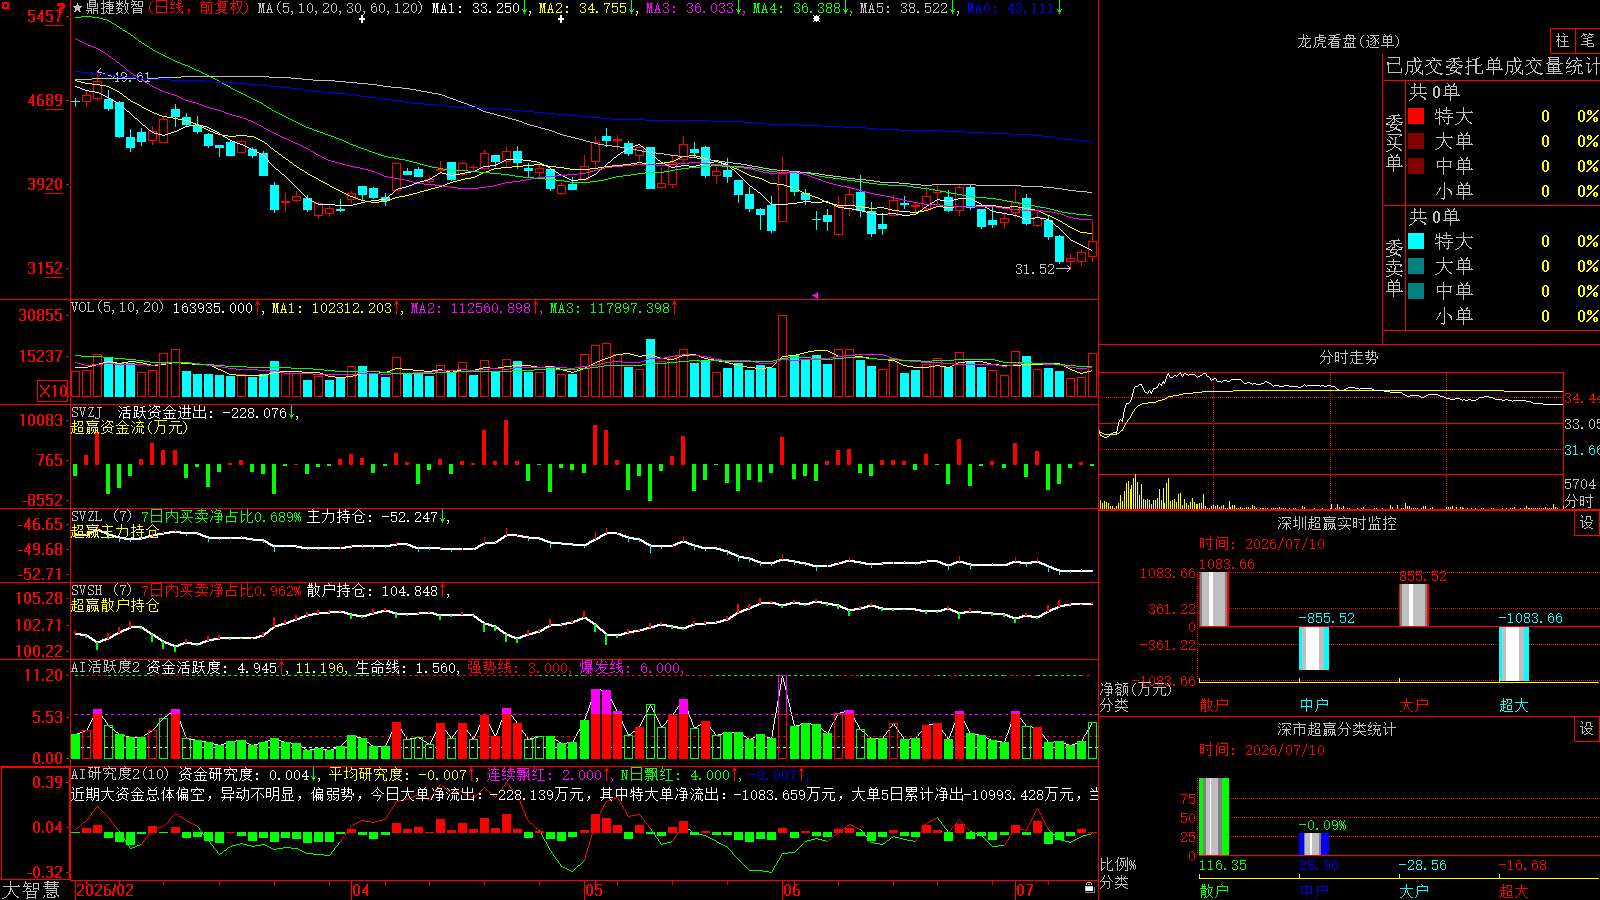Open 设 settings for 深圳超赢实时监控
Image resolution: width=1600 pixels, height=900 pixels.
tap(1587, 523)
